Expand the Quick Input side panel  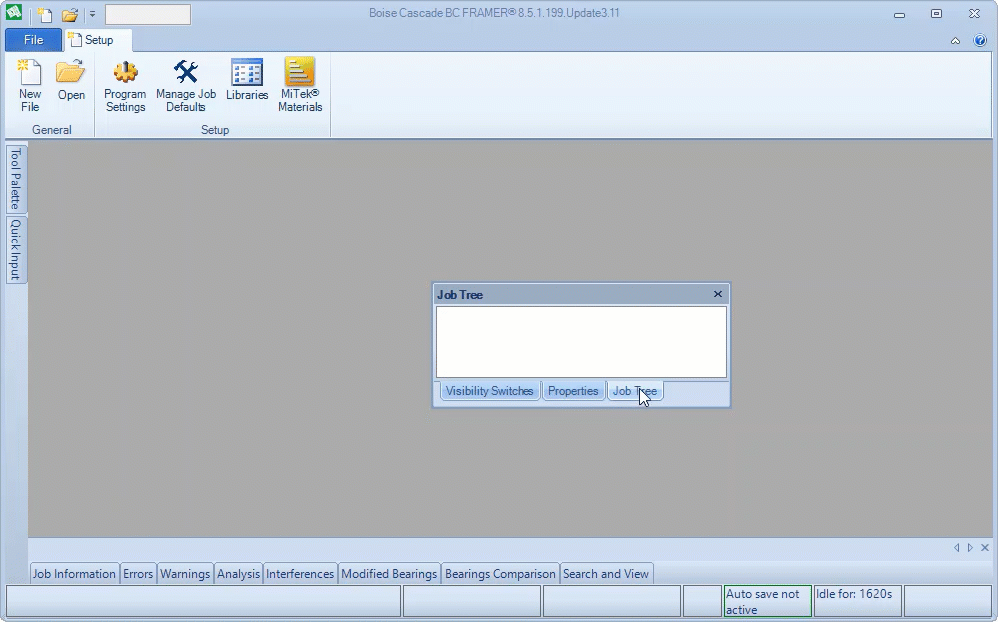(x=16, y=250)
